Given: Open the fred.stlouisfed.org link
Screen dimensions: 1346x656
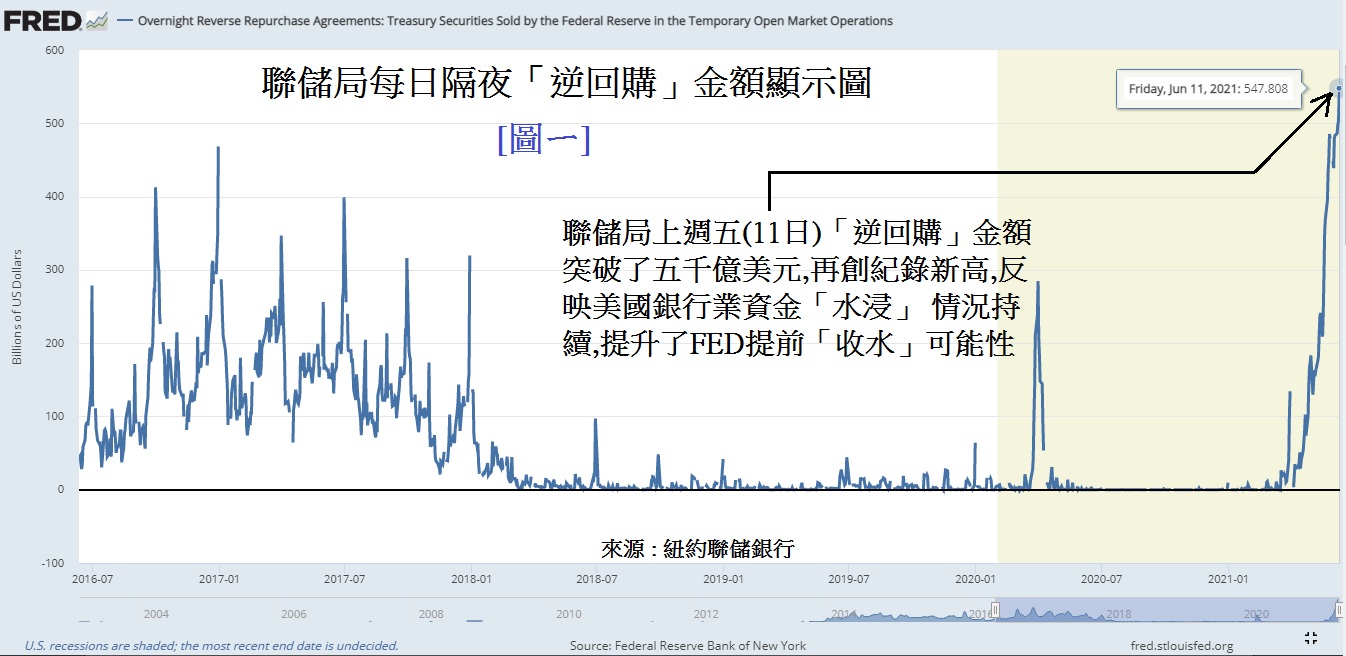Looking at the screenshot, I should [1180, 646].
